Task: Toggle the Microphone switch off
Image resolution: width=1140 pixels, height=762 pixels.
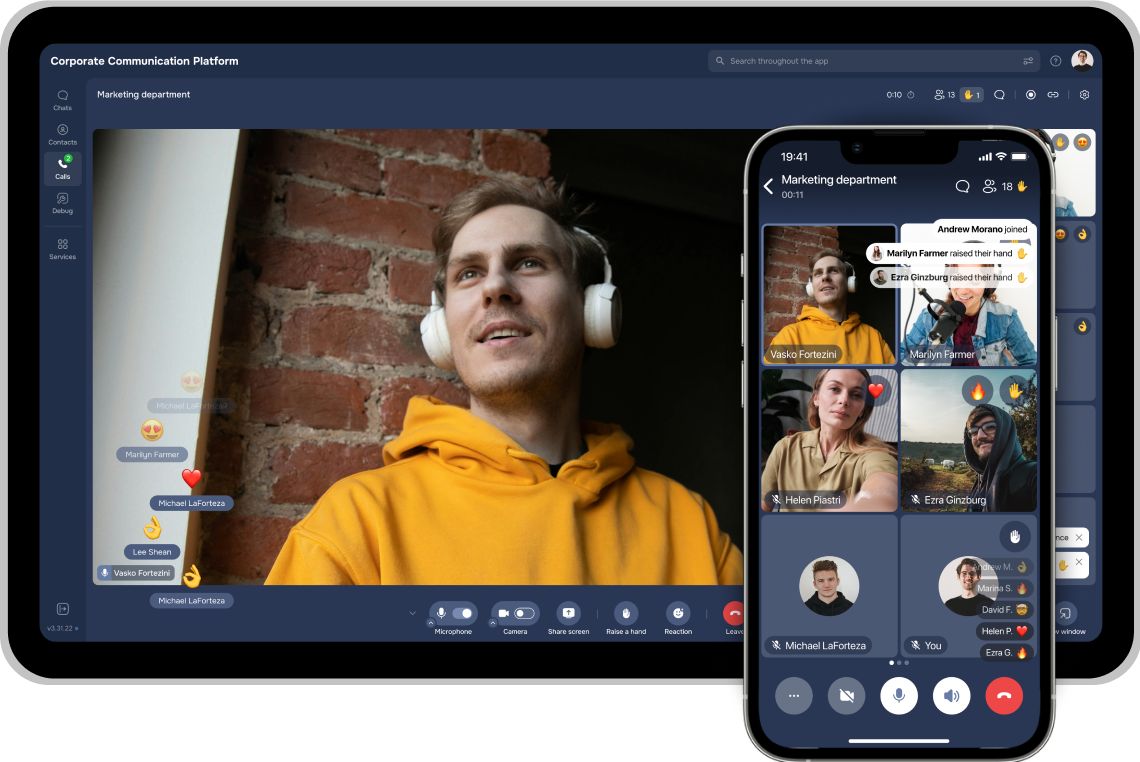Action: [462, 613]
